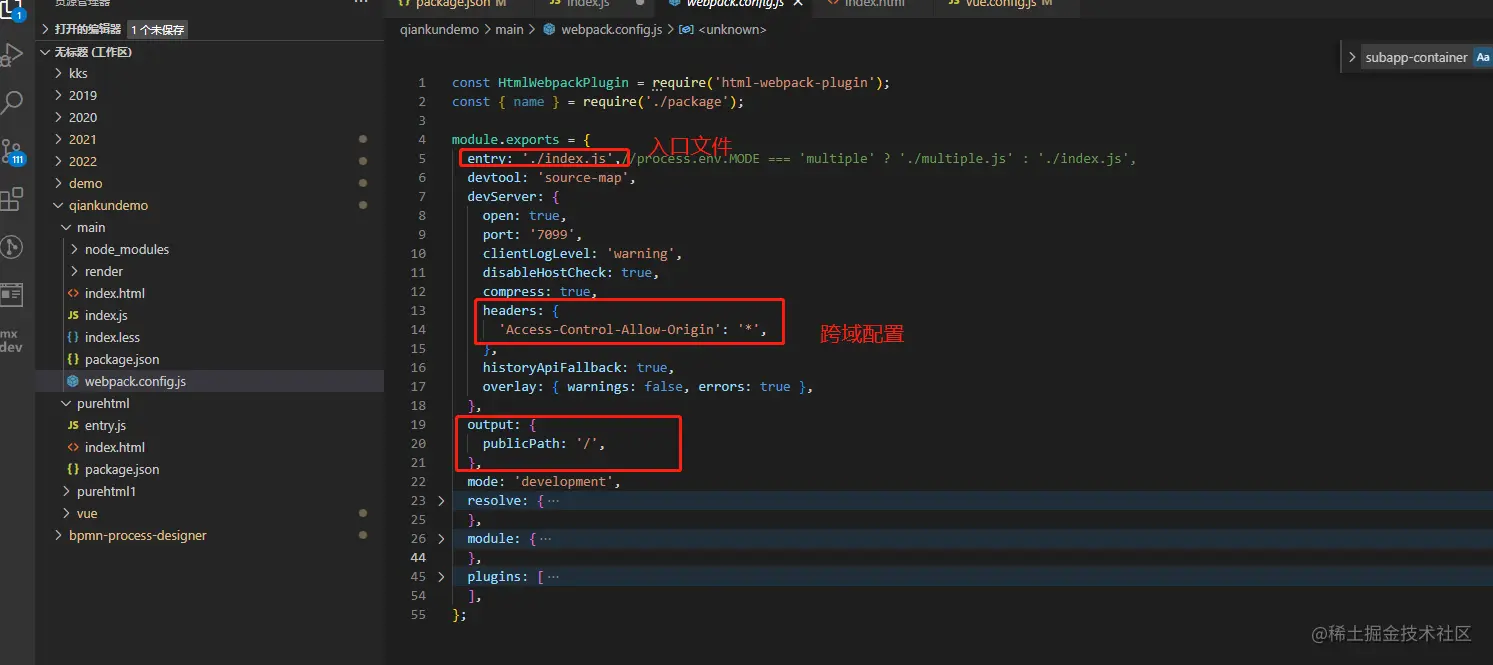The width and height of the screenshot is (1493, 665).
Task: Click the main breadcrumb segment
Action: pos(509,30)
